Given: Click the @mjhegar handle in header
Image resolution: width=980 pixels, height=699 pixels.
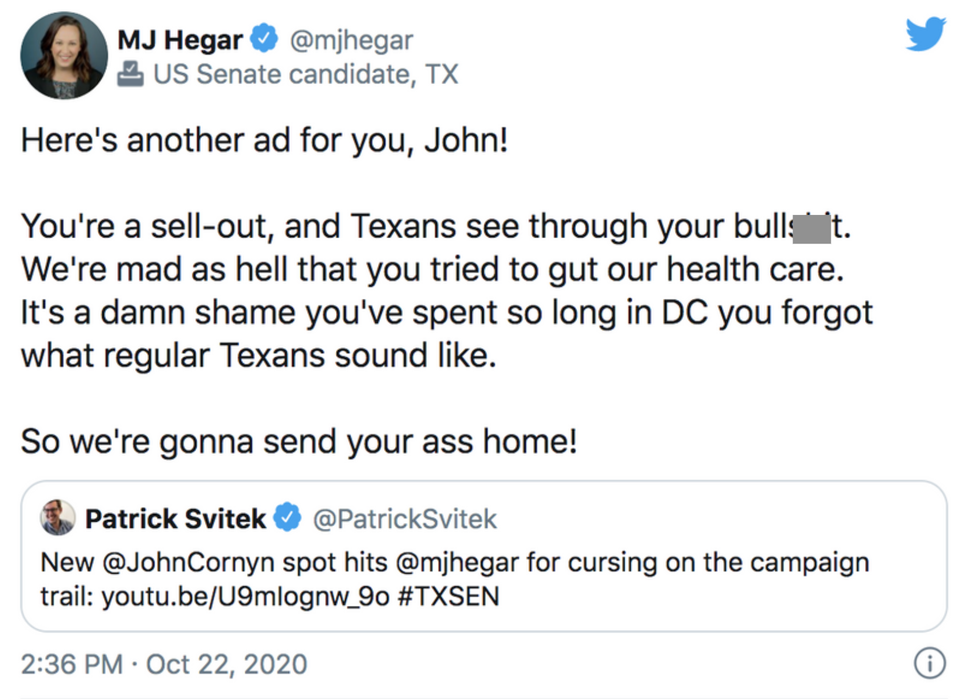Looking at the screenshot, I should [x=350, y=40].
